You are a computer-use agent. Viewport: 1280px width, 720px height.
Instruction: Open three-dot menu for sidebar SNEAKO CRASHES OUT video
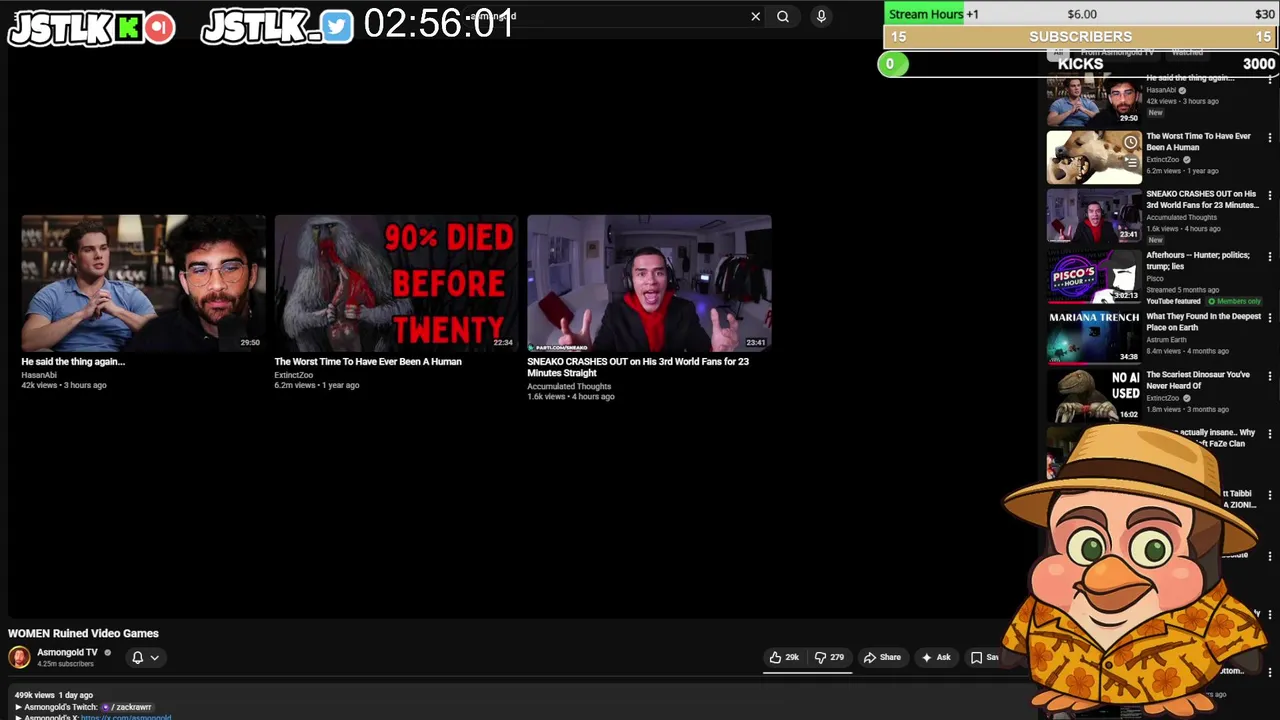[x=1270, y=196]
